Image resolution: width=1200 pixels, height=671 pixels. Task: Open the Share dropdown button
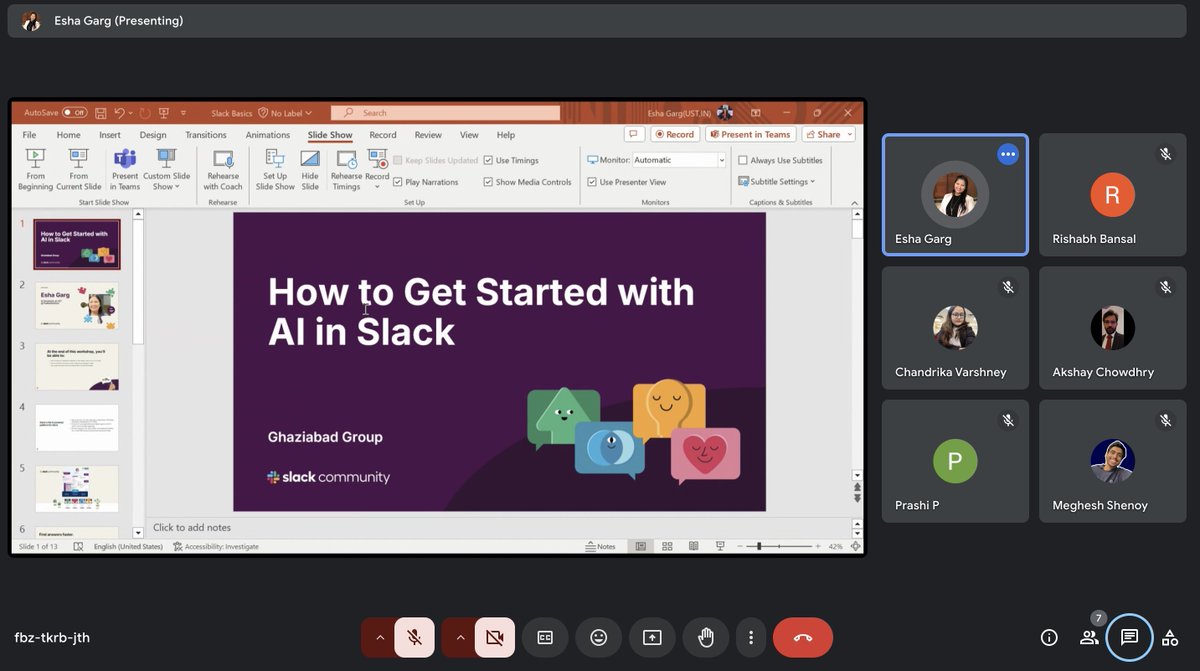point(829,134)
